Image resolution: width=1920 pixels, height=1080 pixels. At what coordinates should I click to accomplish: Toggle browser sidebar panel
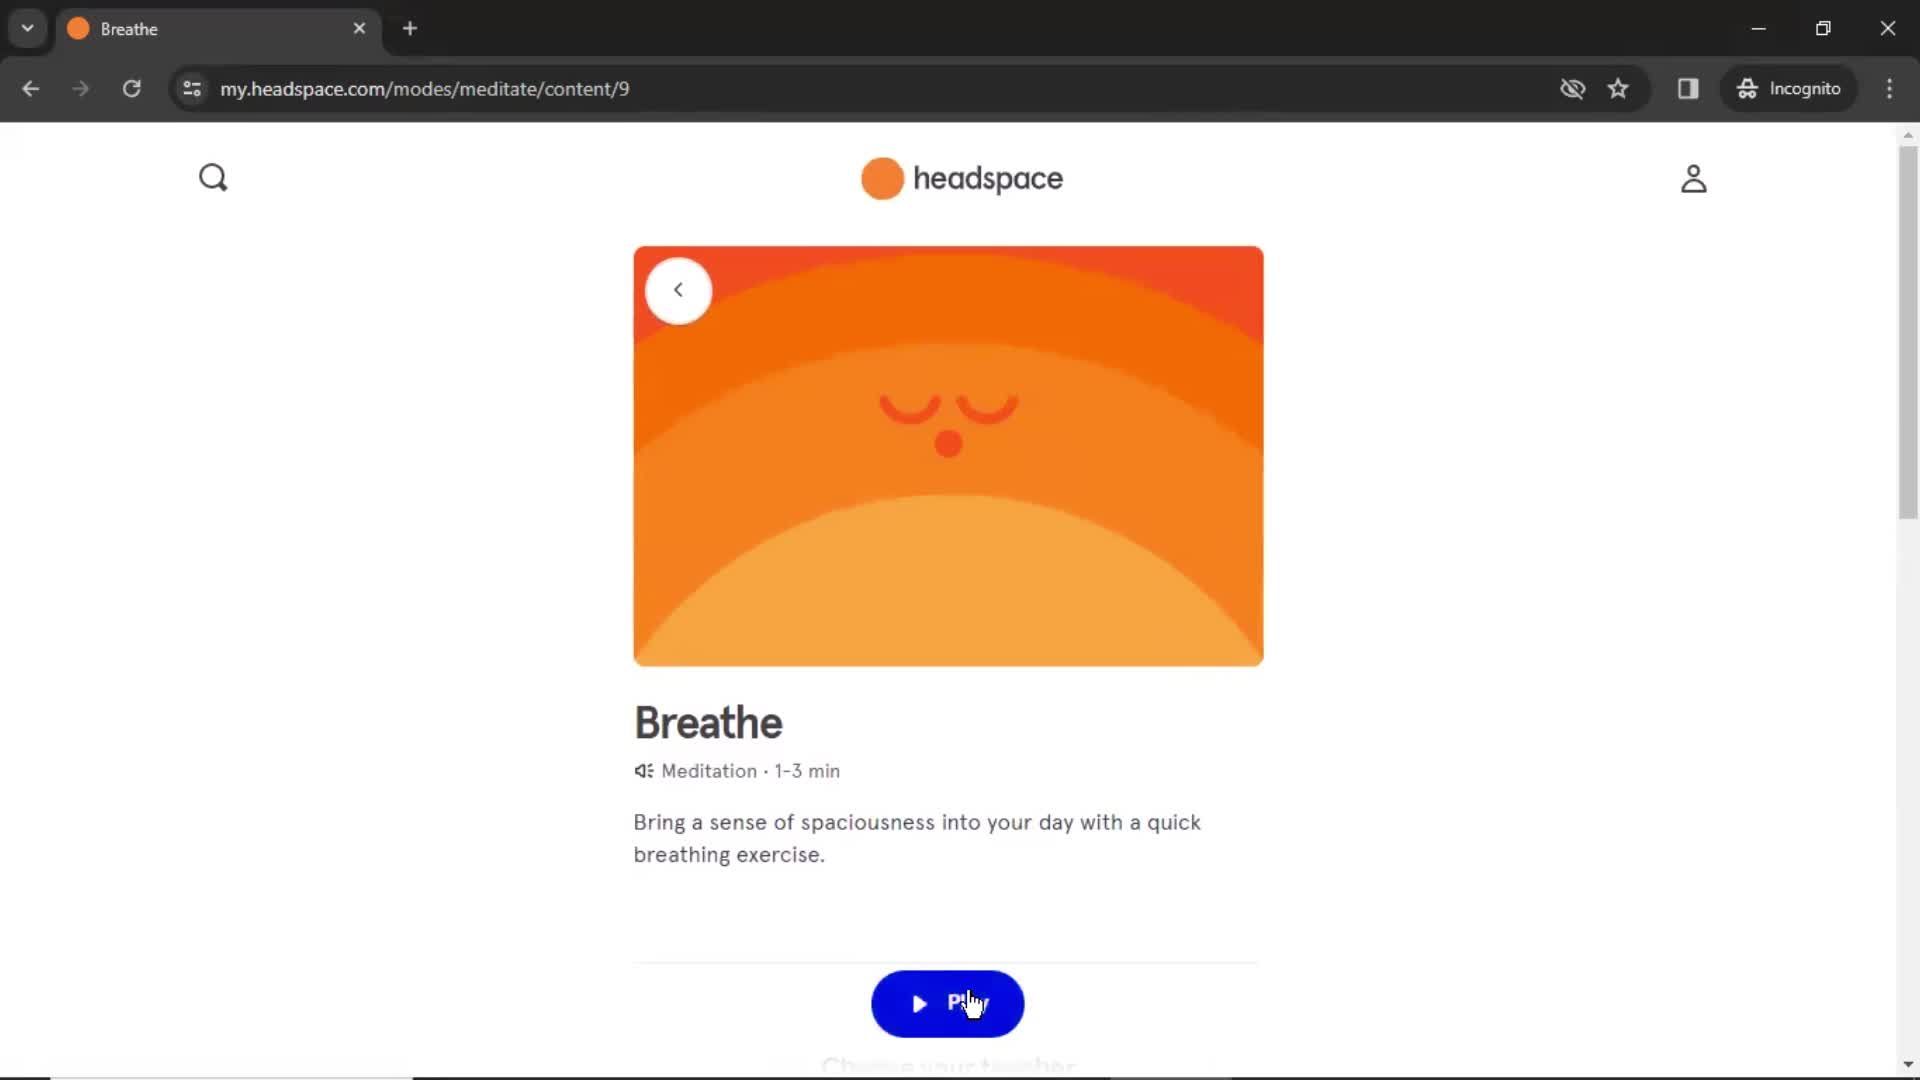coord(1688,88)
